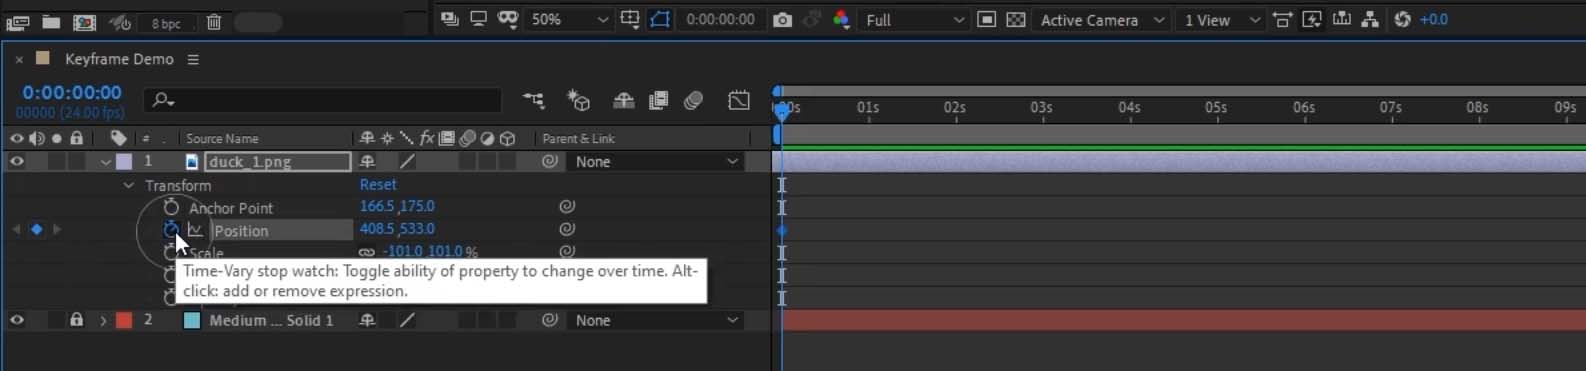1586x371 pixels.
Task: Toggle transparency grid icon
Action: (x=1016, y=20)
